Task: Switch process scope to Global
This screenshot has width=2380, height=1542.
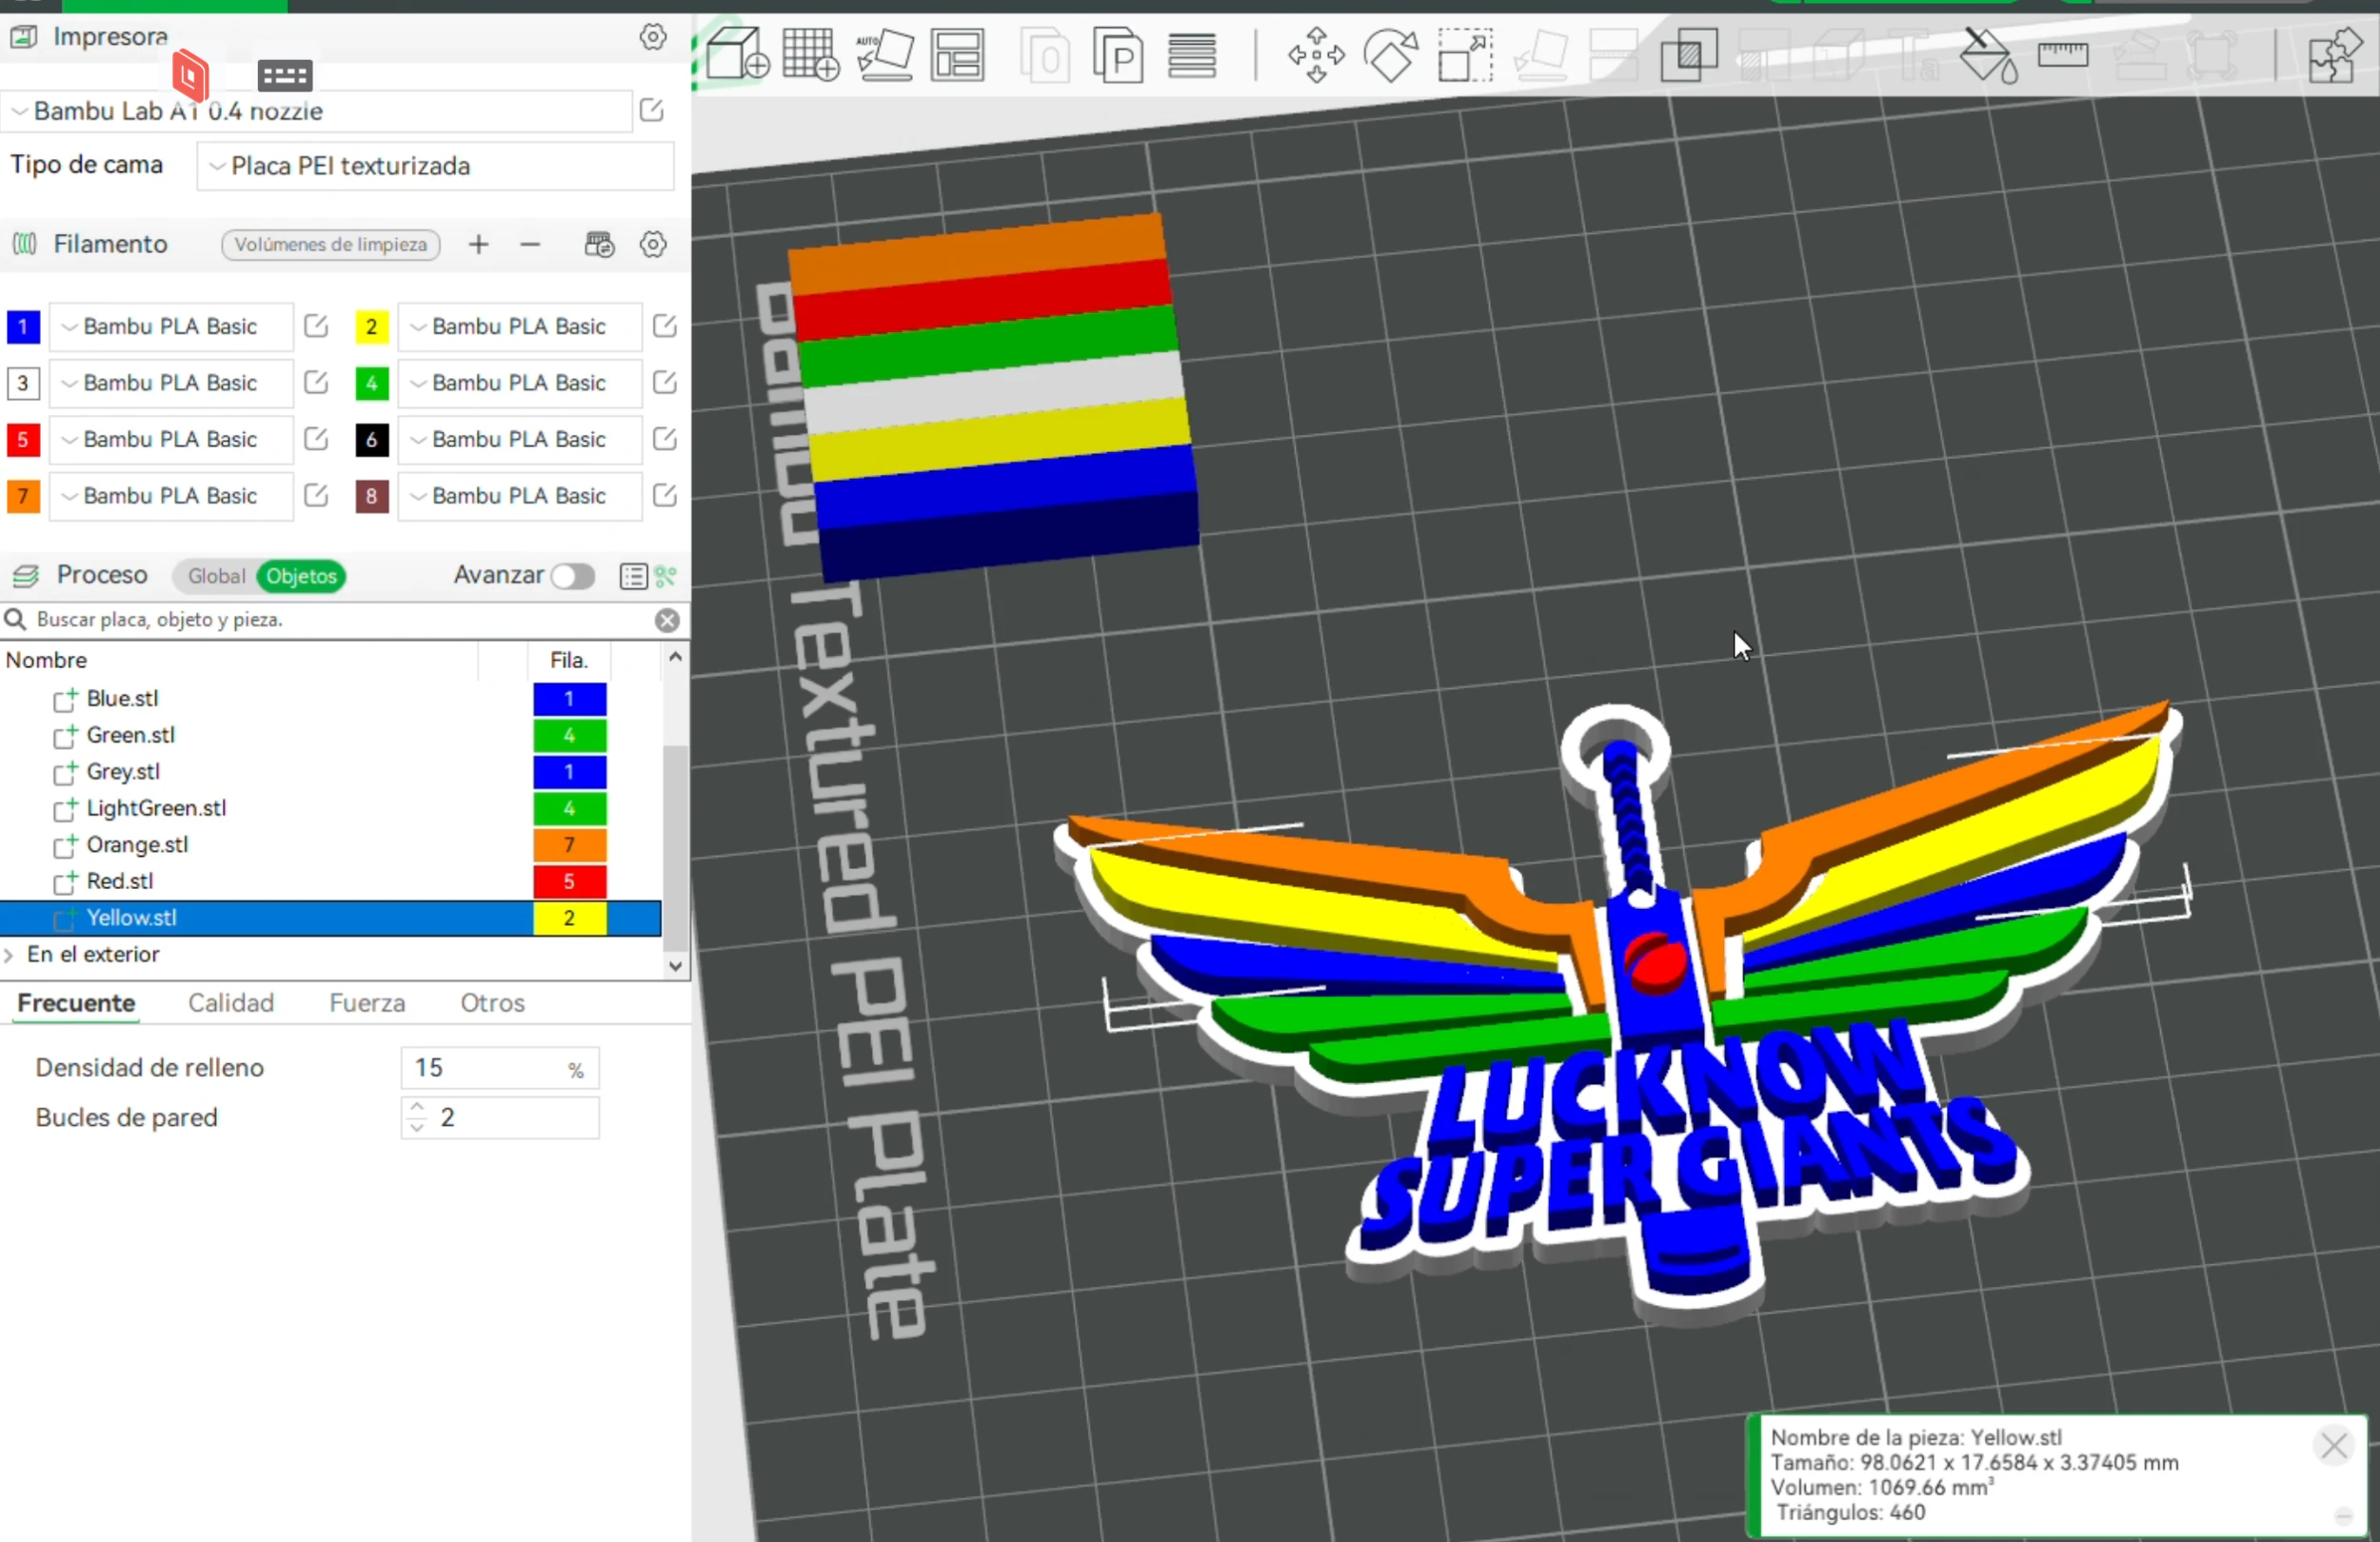Action: point(216,576)
